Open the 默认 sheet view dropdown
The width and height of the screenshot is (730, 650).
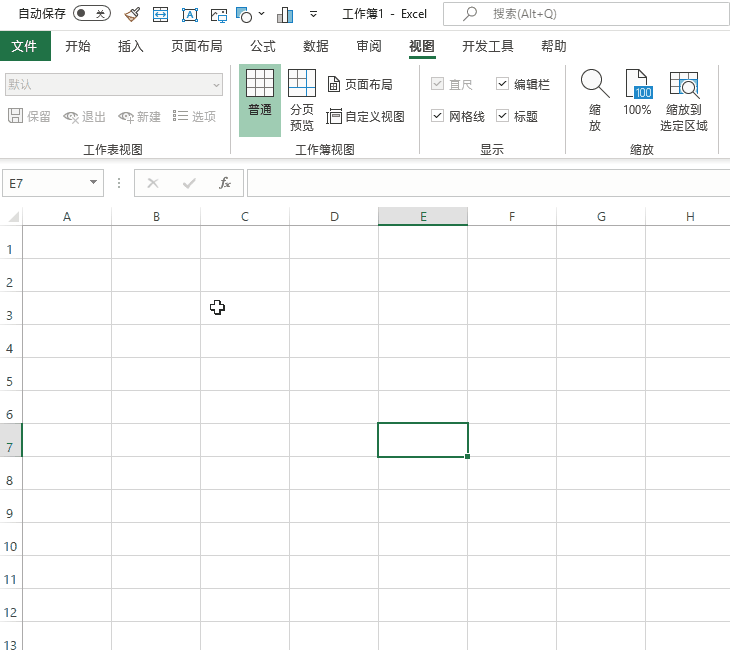[x=114, y=85]
